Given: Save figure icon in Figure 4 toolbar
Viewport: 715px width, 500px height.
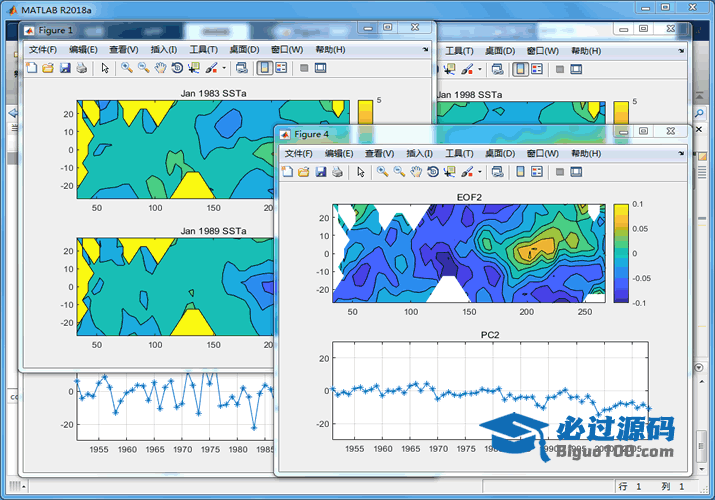Looking at the screenshot, I should pyautogui.click(x=321, y=172).
